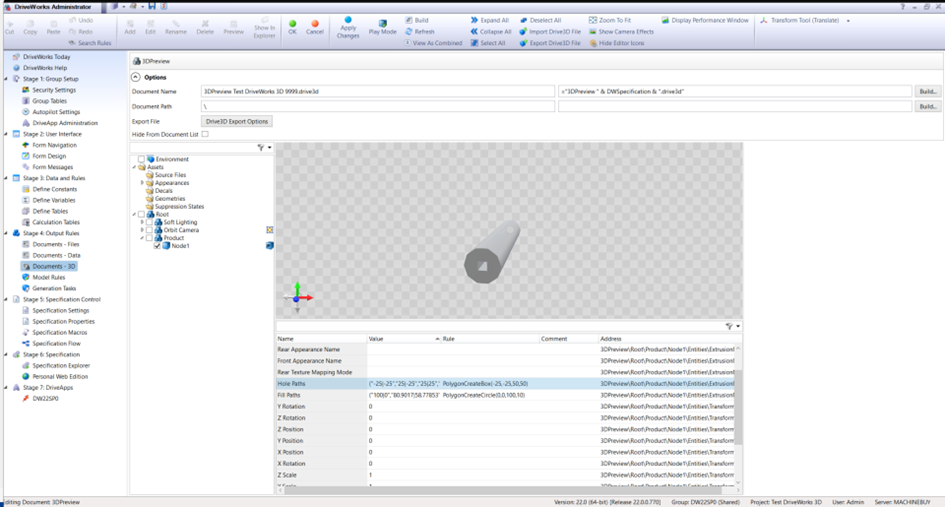Open Specification Macros

click(60, 332)
